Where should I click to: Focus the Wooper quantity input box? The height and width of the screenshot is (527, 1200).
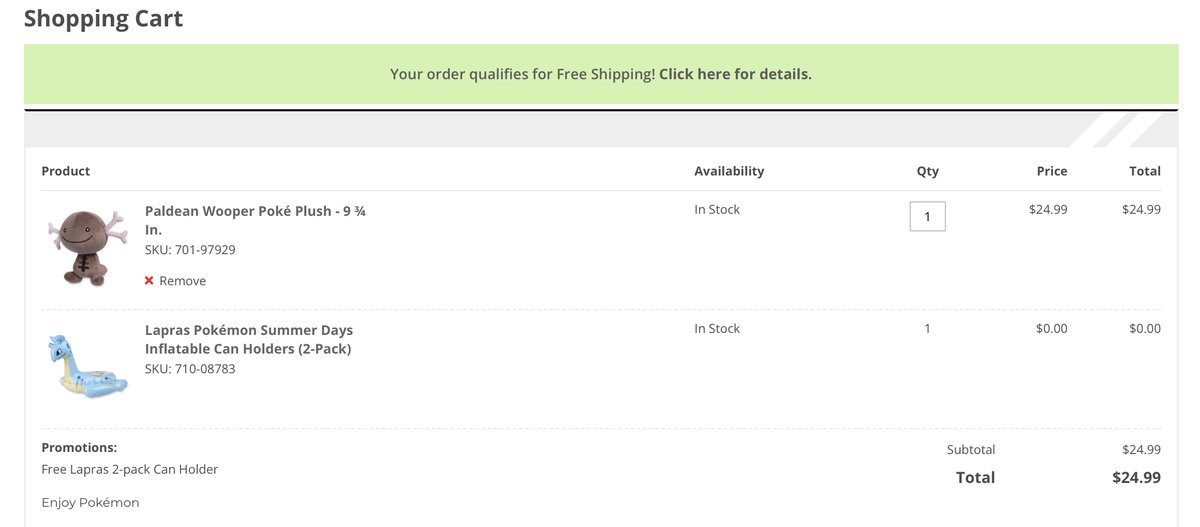tap(927, 216)
